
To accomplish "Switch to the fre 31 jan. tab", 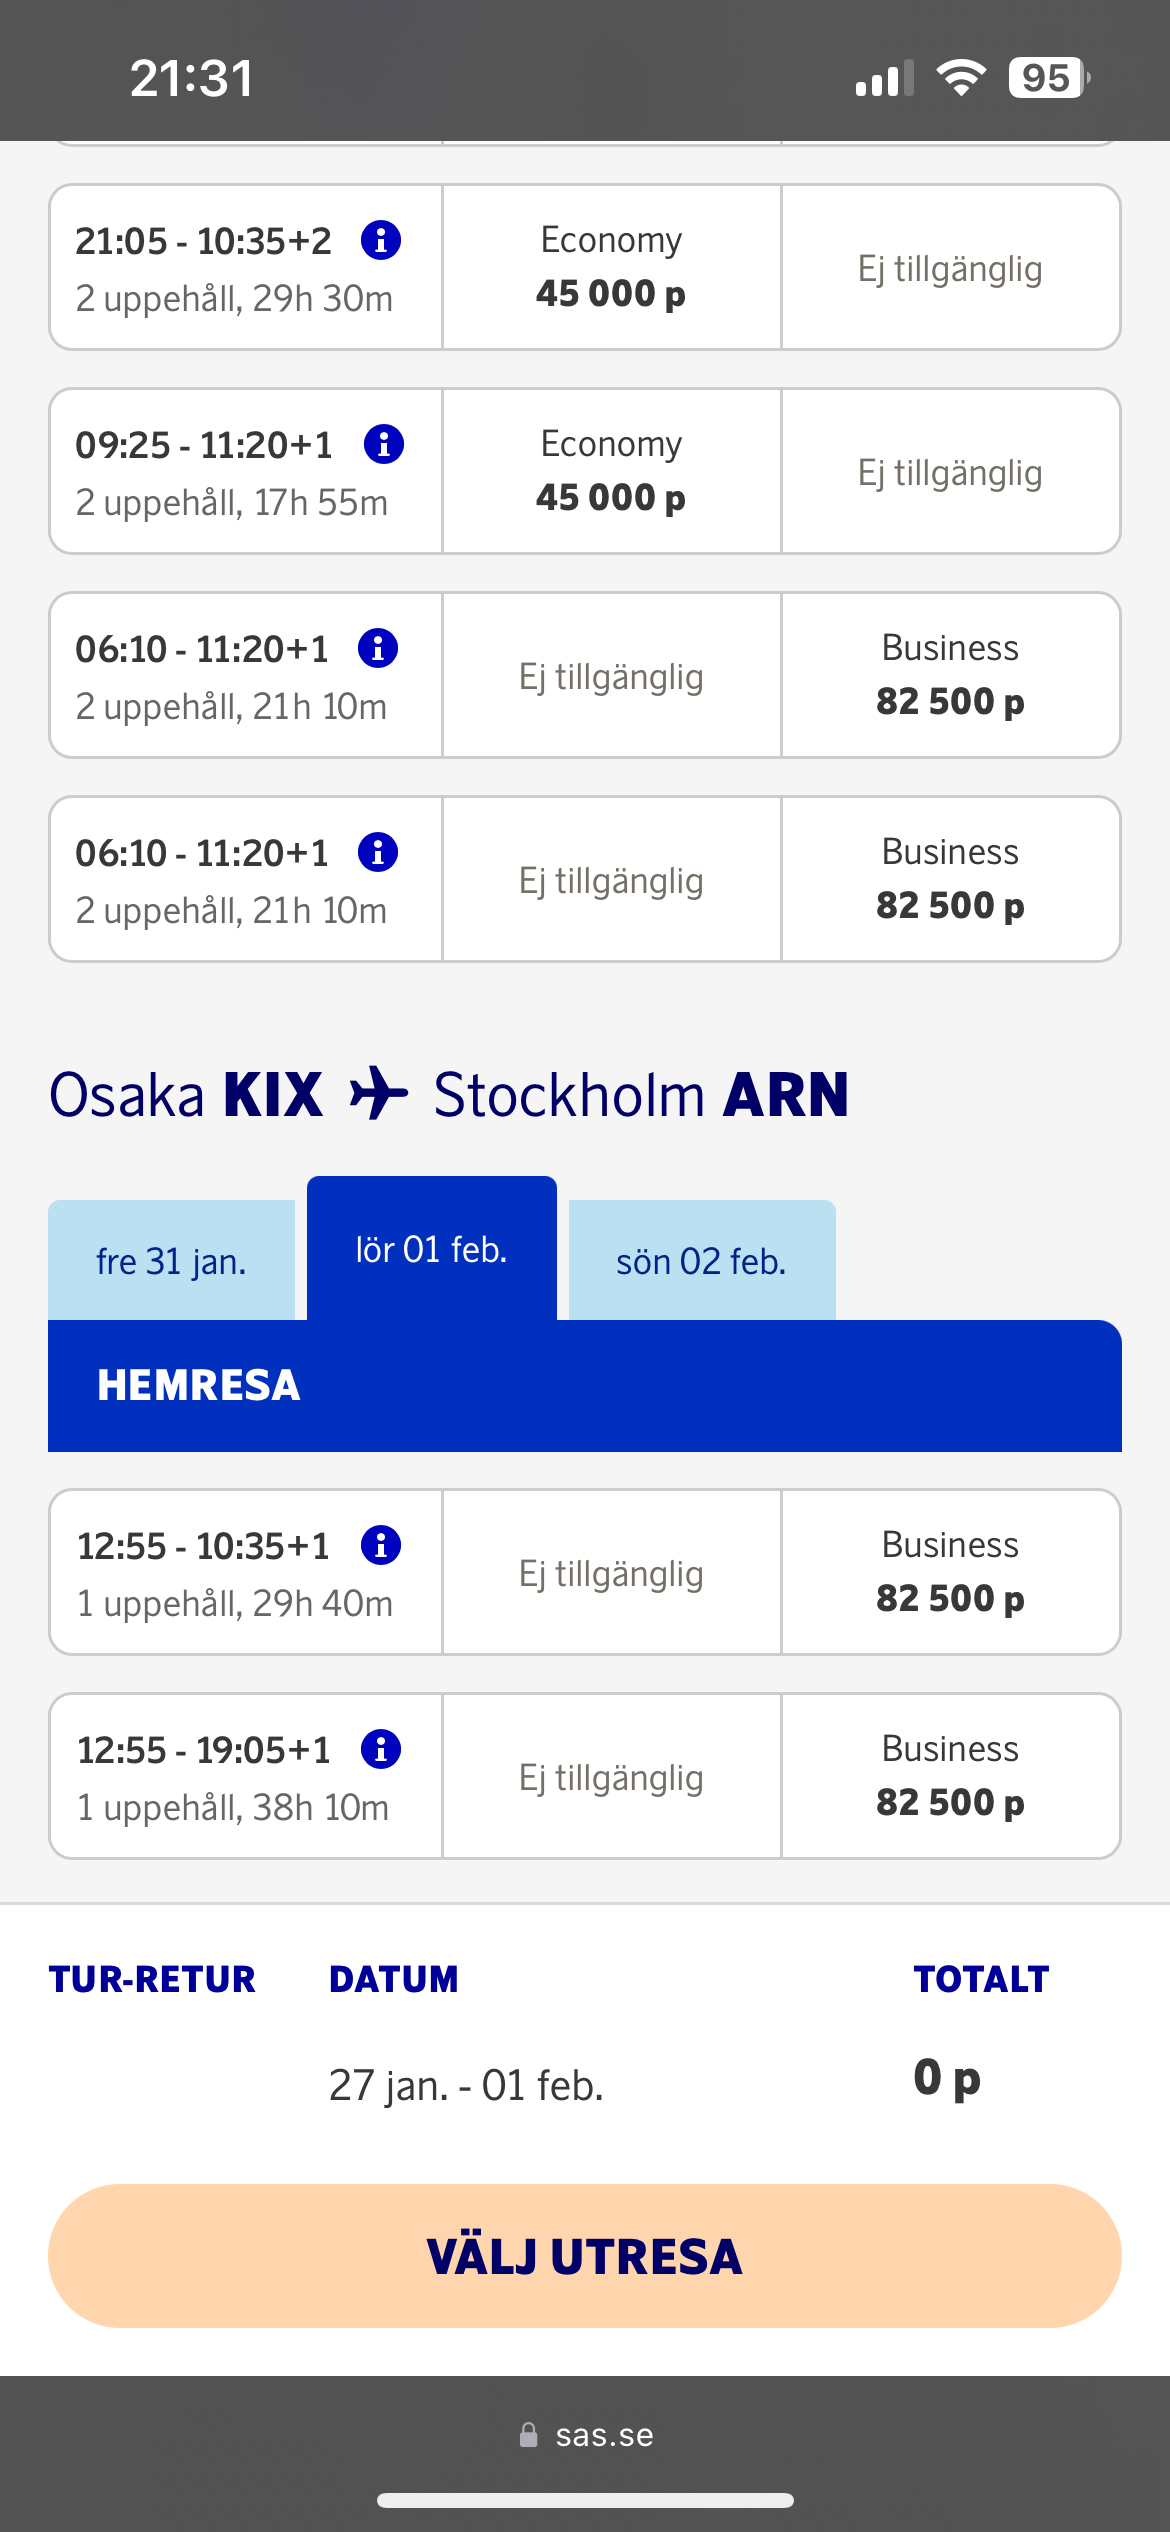I will click(x=171, y=1261).
